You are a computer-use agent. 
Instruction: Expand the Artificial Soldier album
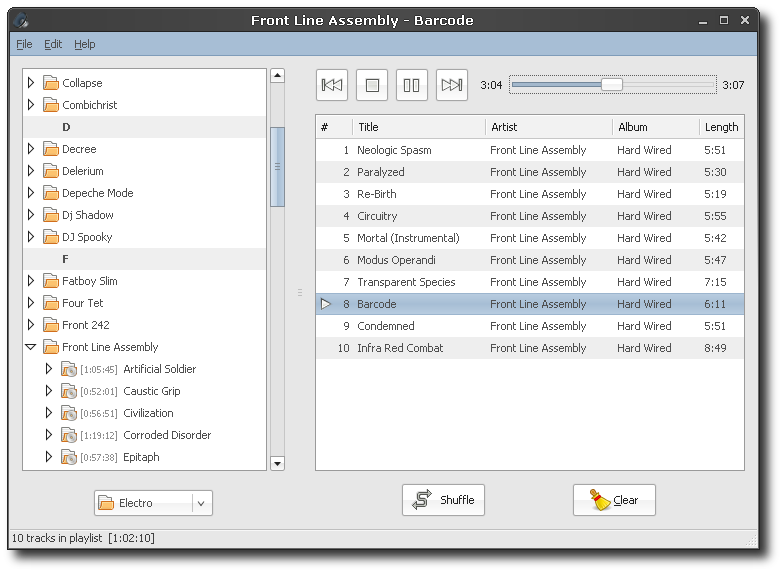pyautogui.click(x=49, y=369)
